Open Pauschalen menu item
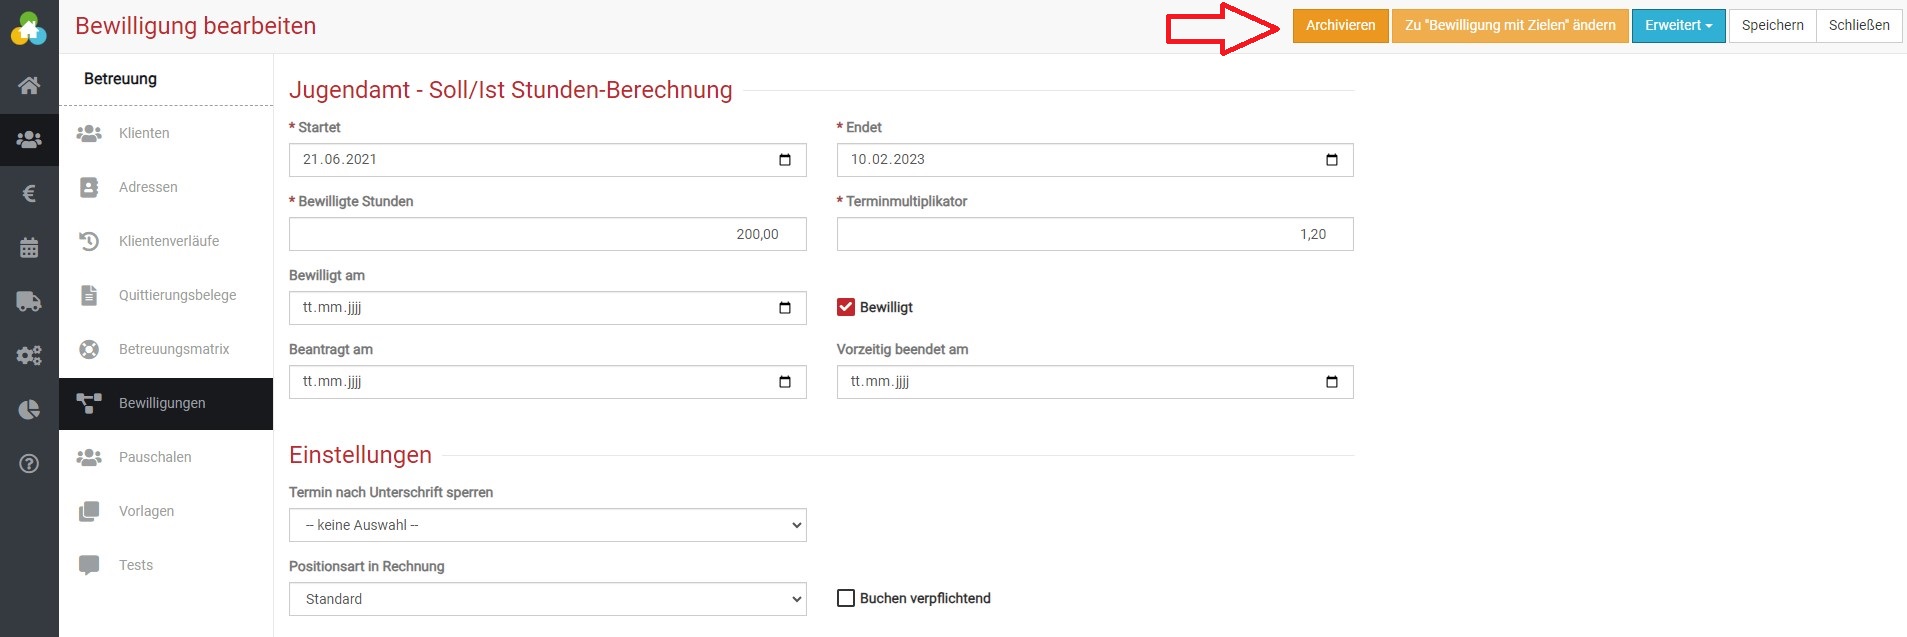This screenshot has width=1907, height=637. pyautogui.click(x=166, y=457)
